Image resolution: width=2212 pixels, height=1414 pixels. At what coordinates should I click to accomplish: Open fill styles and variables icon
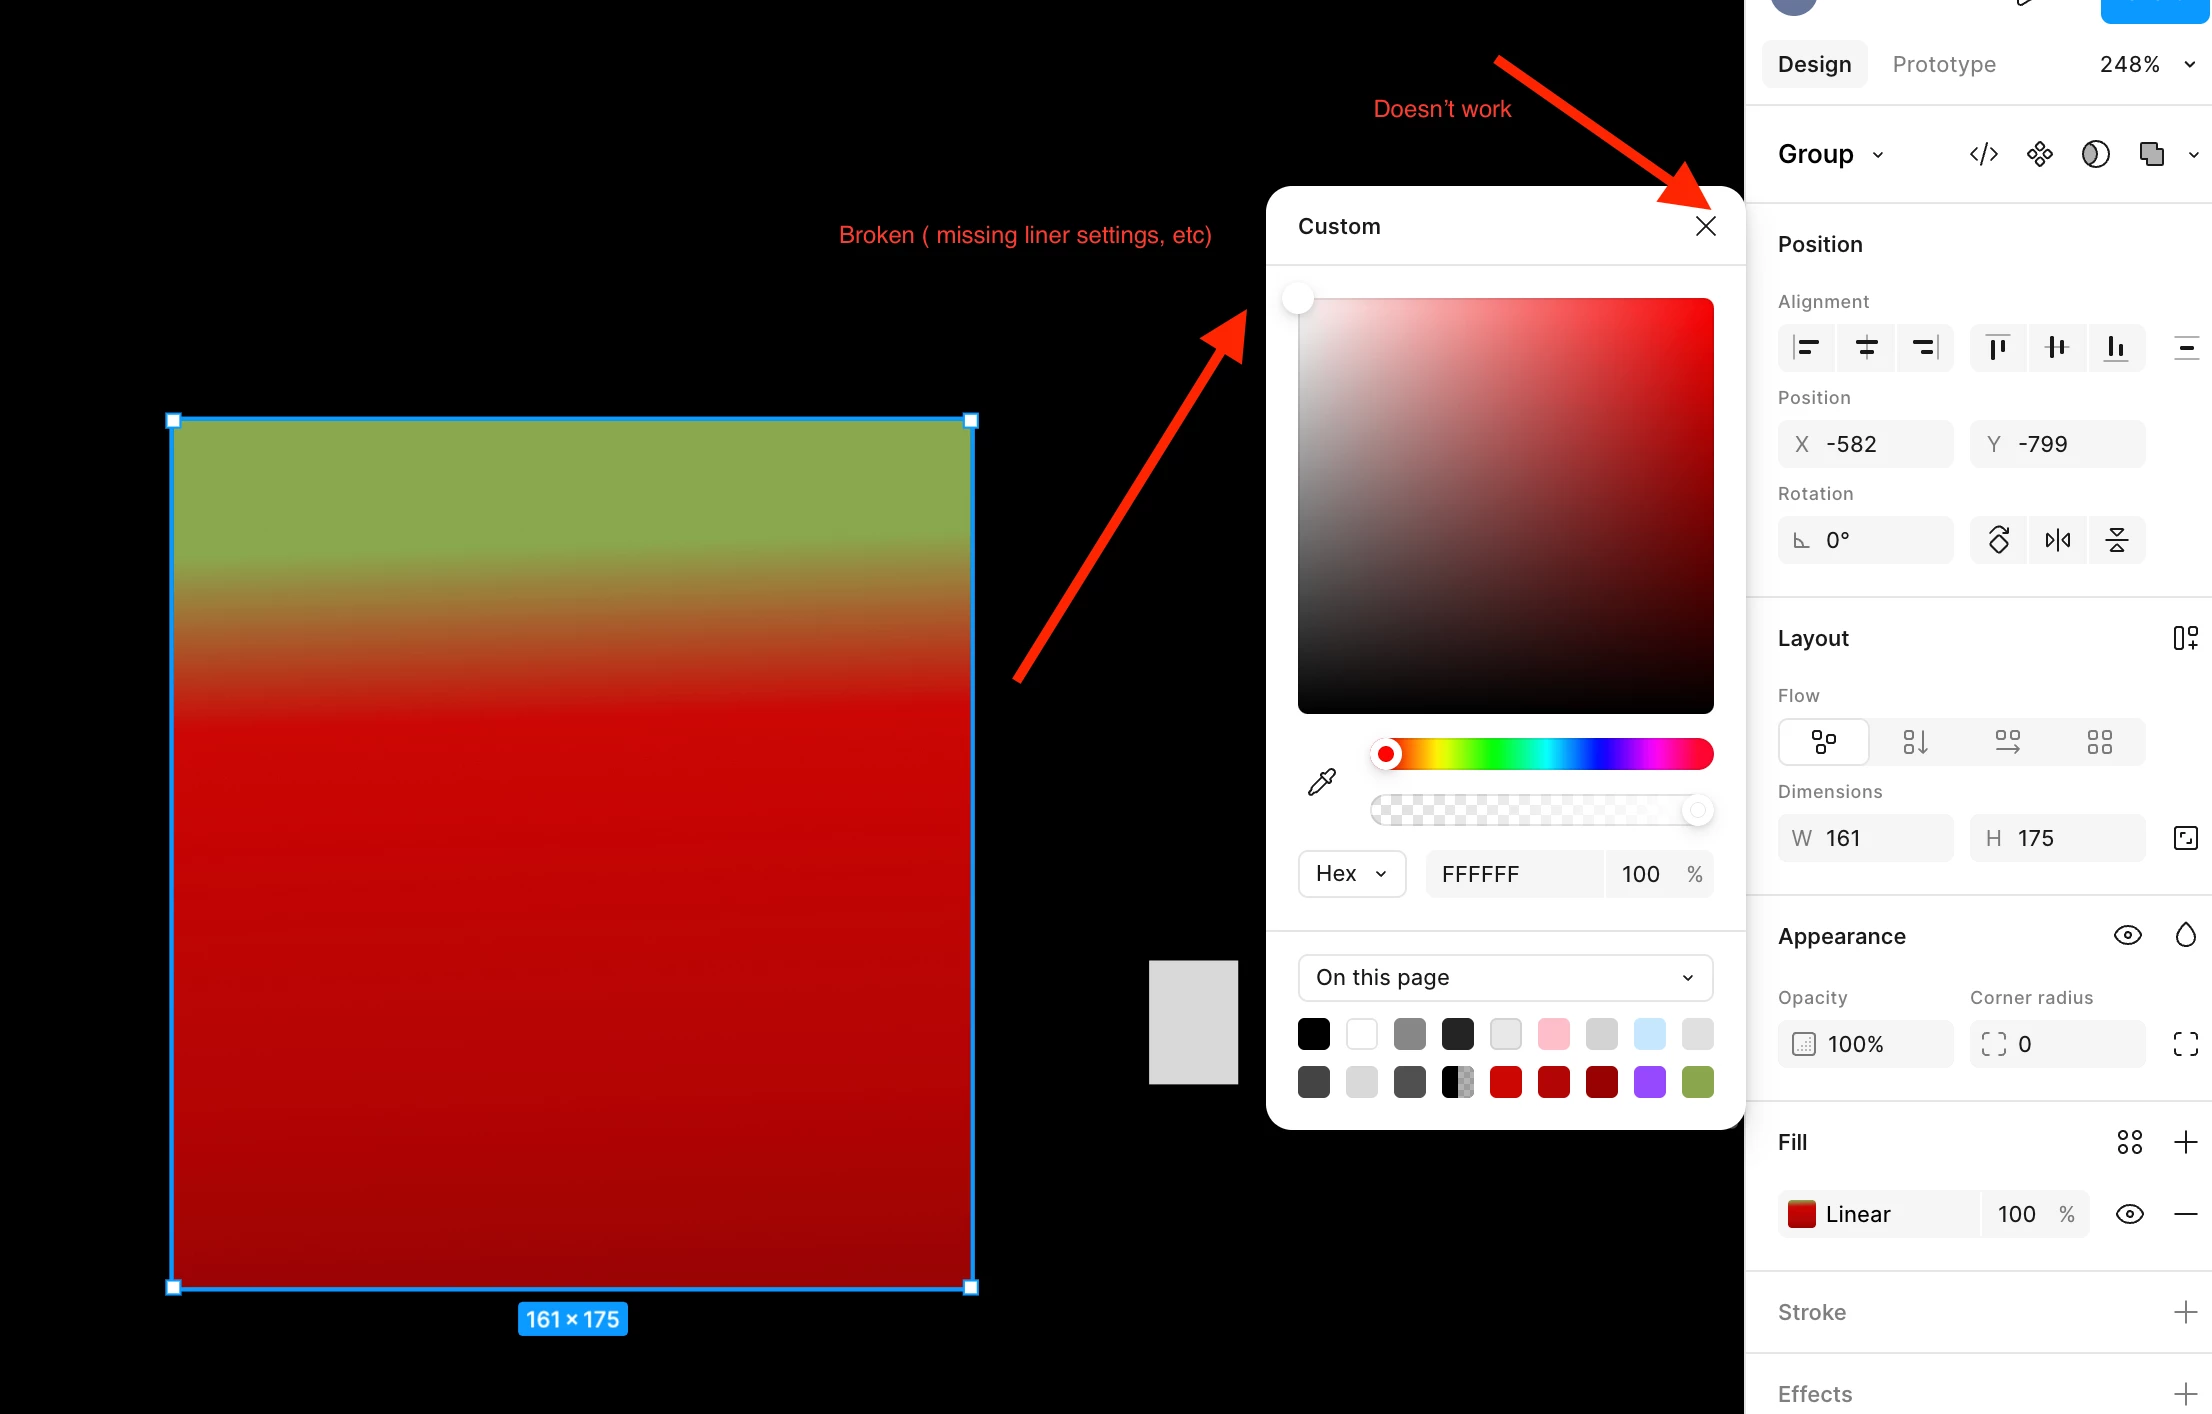tap(2129, 1142)
